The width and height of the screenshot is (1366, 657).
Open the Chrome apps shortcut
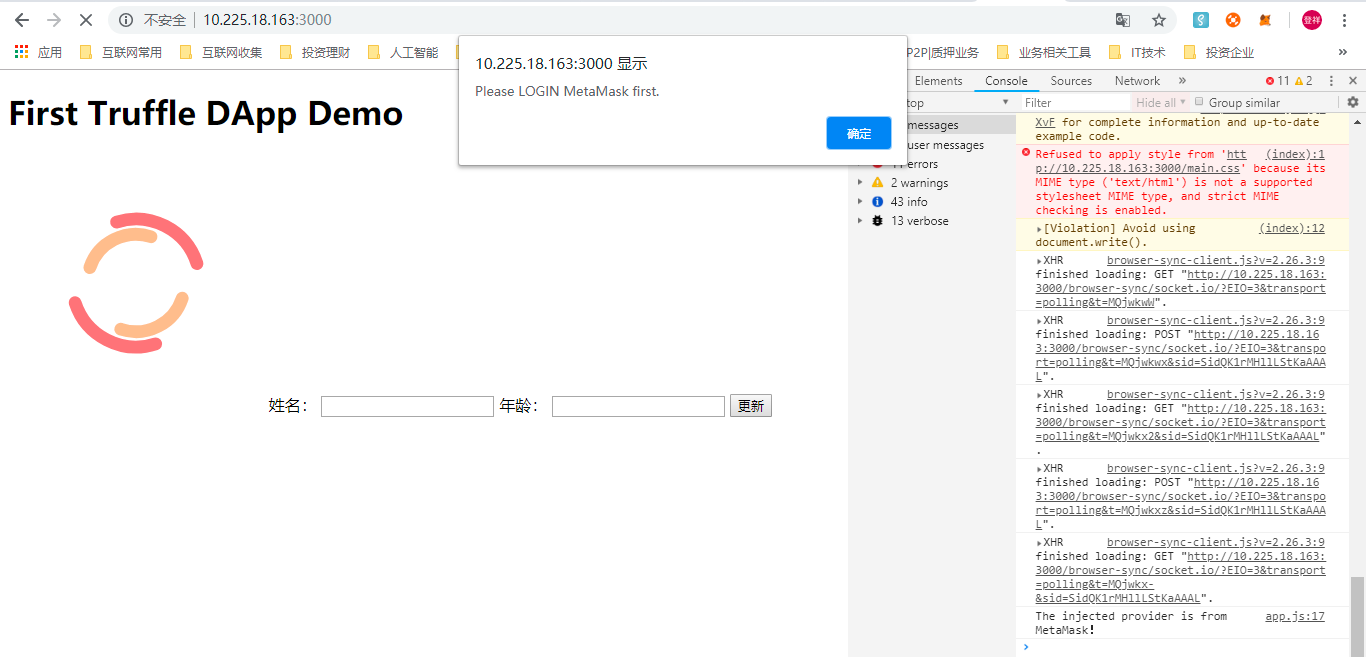tap(21, 52)
